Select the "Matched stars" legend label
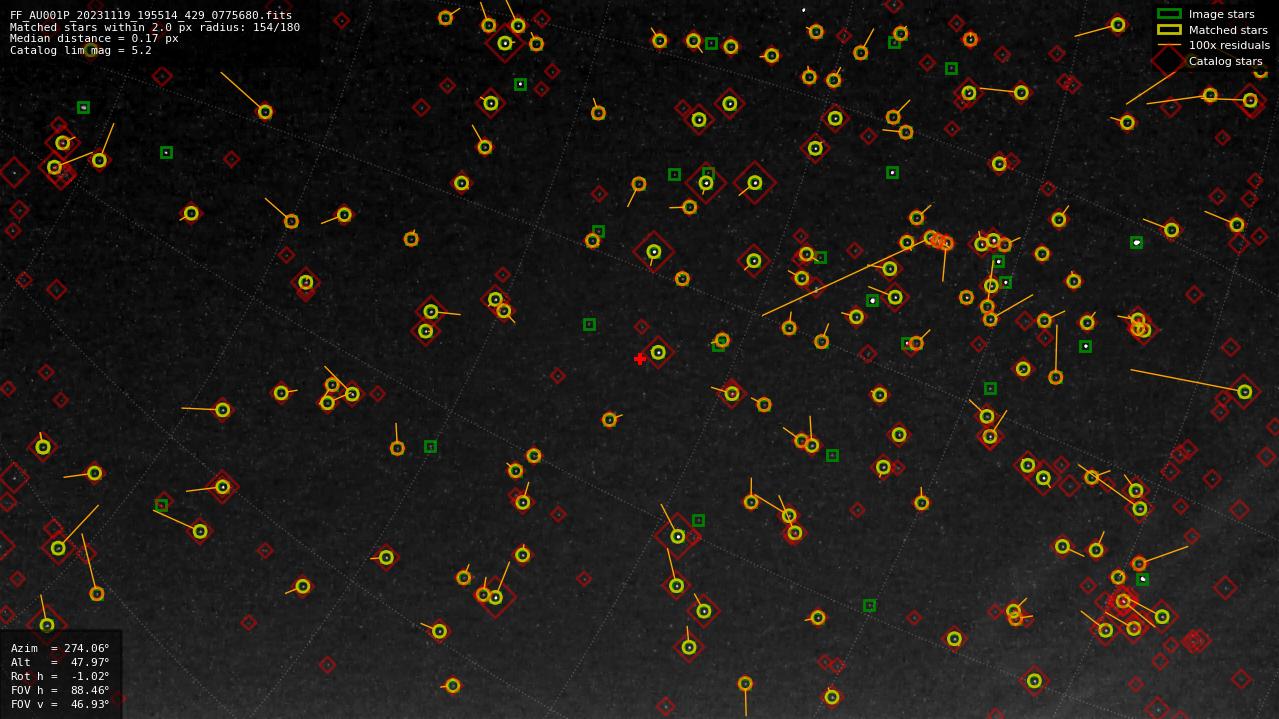Image resolution: width=1279 pixels, height=719 pixels. coord(1228,30)
